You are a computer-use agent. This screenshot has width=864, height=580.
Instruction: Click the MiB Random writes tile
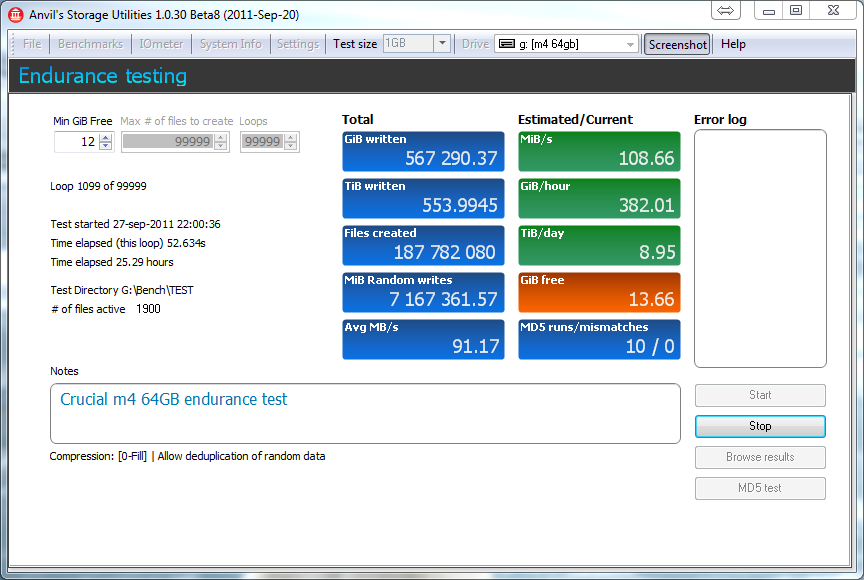[423, 292]
